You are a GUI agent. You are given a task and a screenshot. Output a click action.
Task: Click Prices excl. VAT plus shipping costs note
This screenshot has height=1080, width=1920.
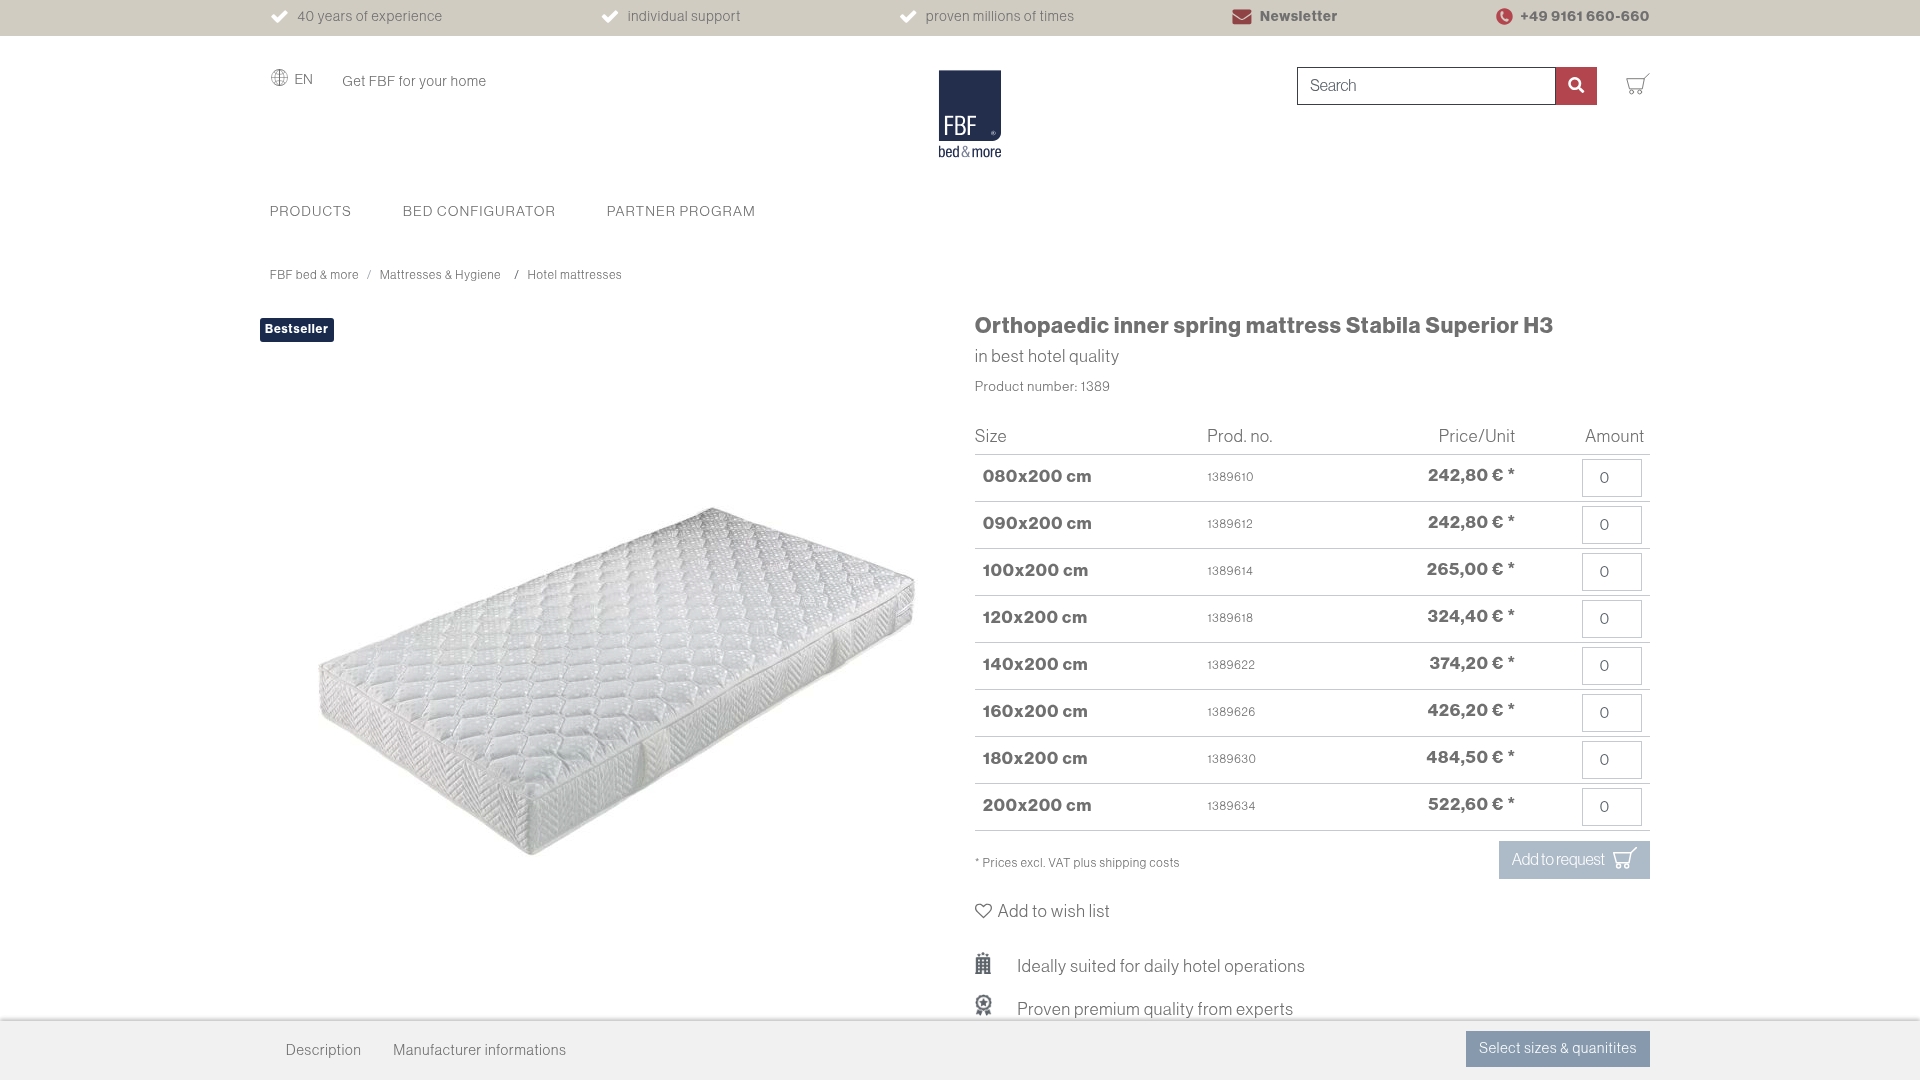pos(1077,863)
